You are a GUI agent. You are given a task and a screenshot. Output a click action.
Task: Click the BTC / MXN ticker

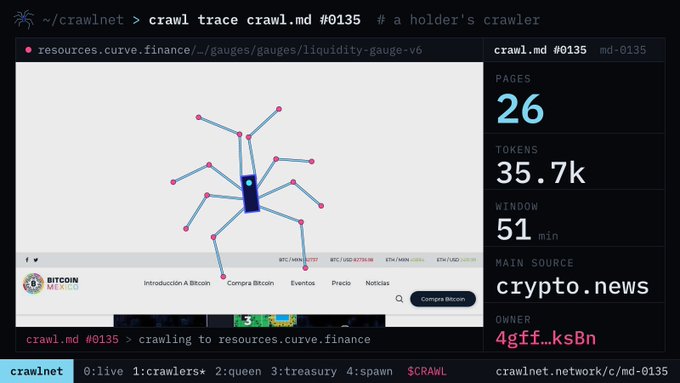pos(298,260)
